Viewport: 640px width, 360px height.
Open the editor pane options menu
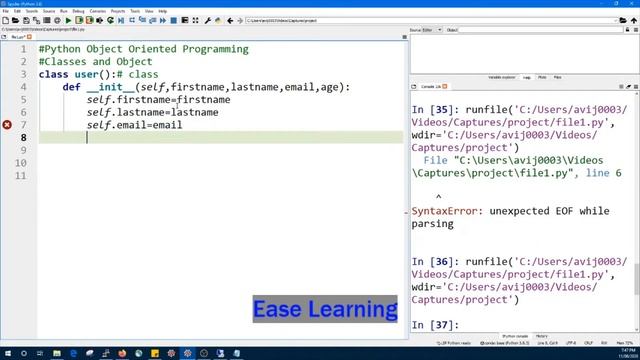click(x=404, y=37)
